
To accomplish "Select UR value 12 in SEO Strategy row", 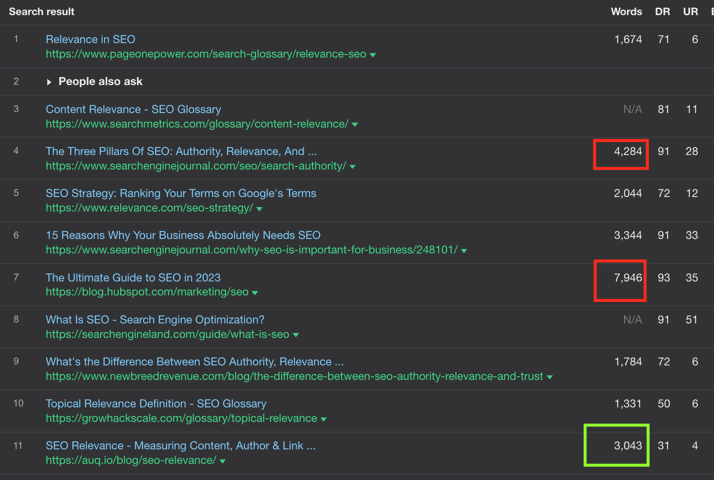I will coord(692,193).
